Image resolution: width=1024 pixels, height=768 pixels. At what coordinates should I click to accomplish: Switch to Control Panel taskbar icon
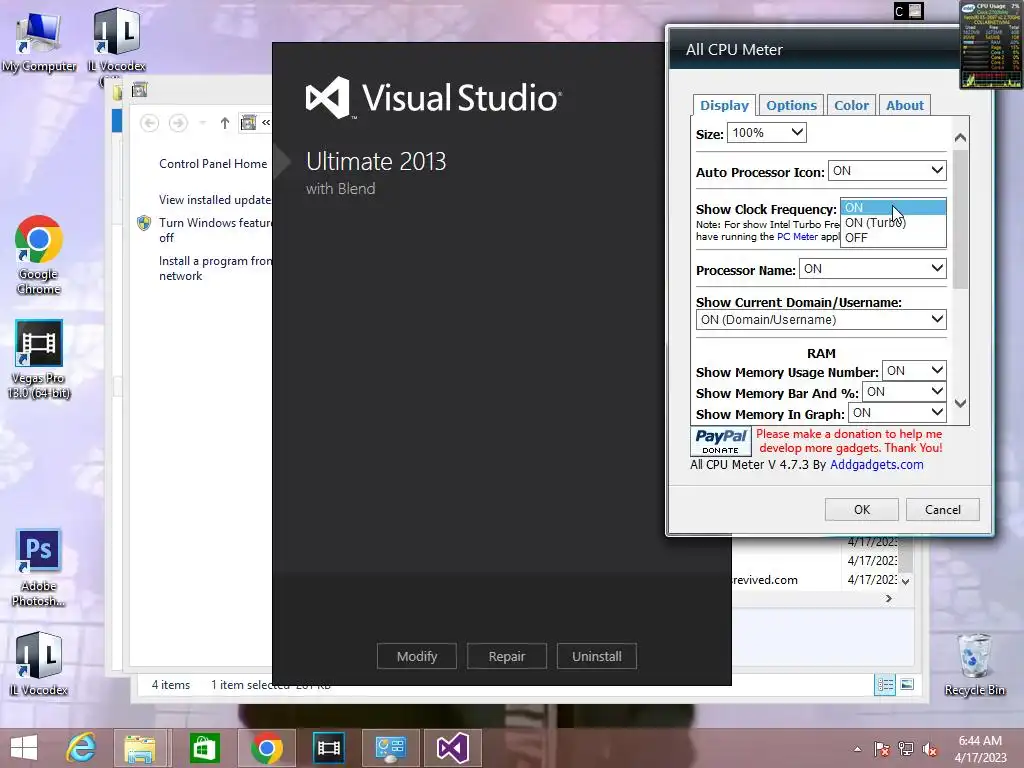[x=391, y=748]
